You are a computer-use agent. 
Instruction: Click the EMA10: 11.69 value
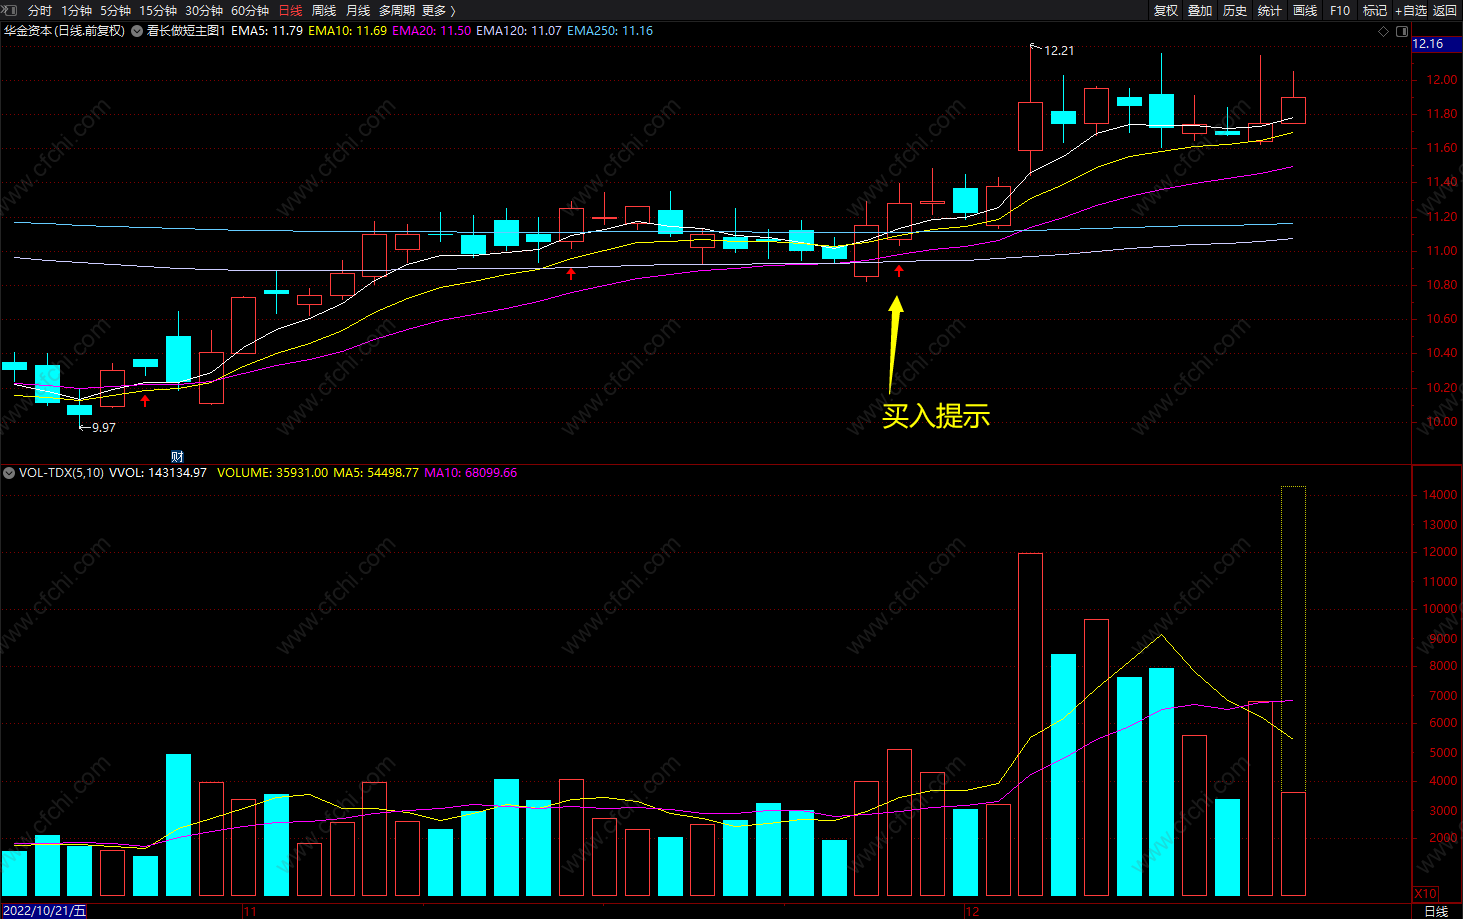[x=347, y=31]
